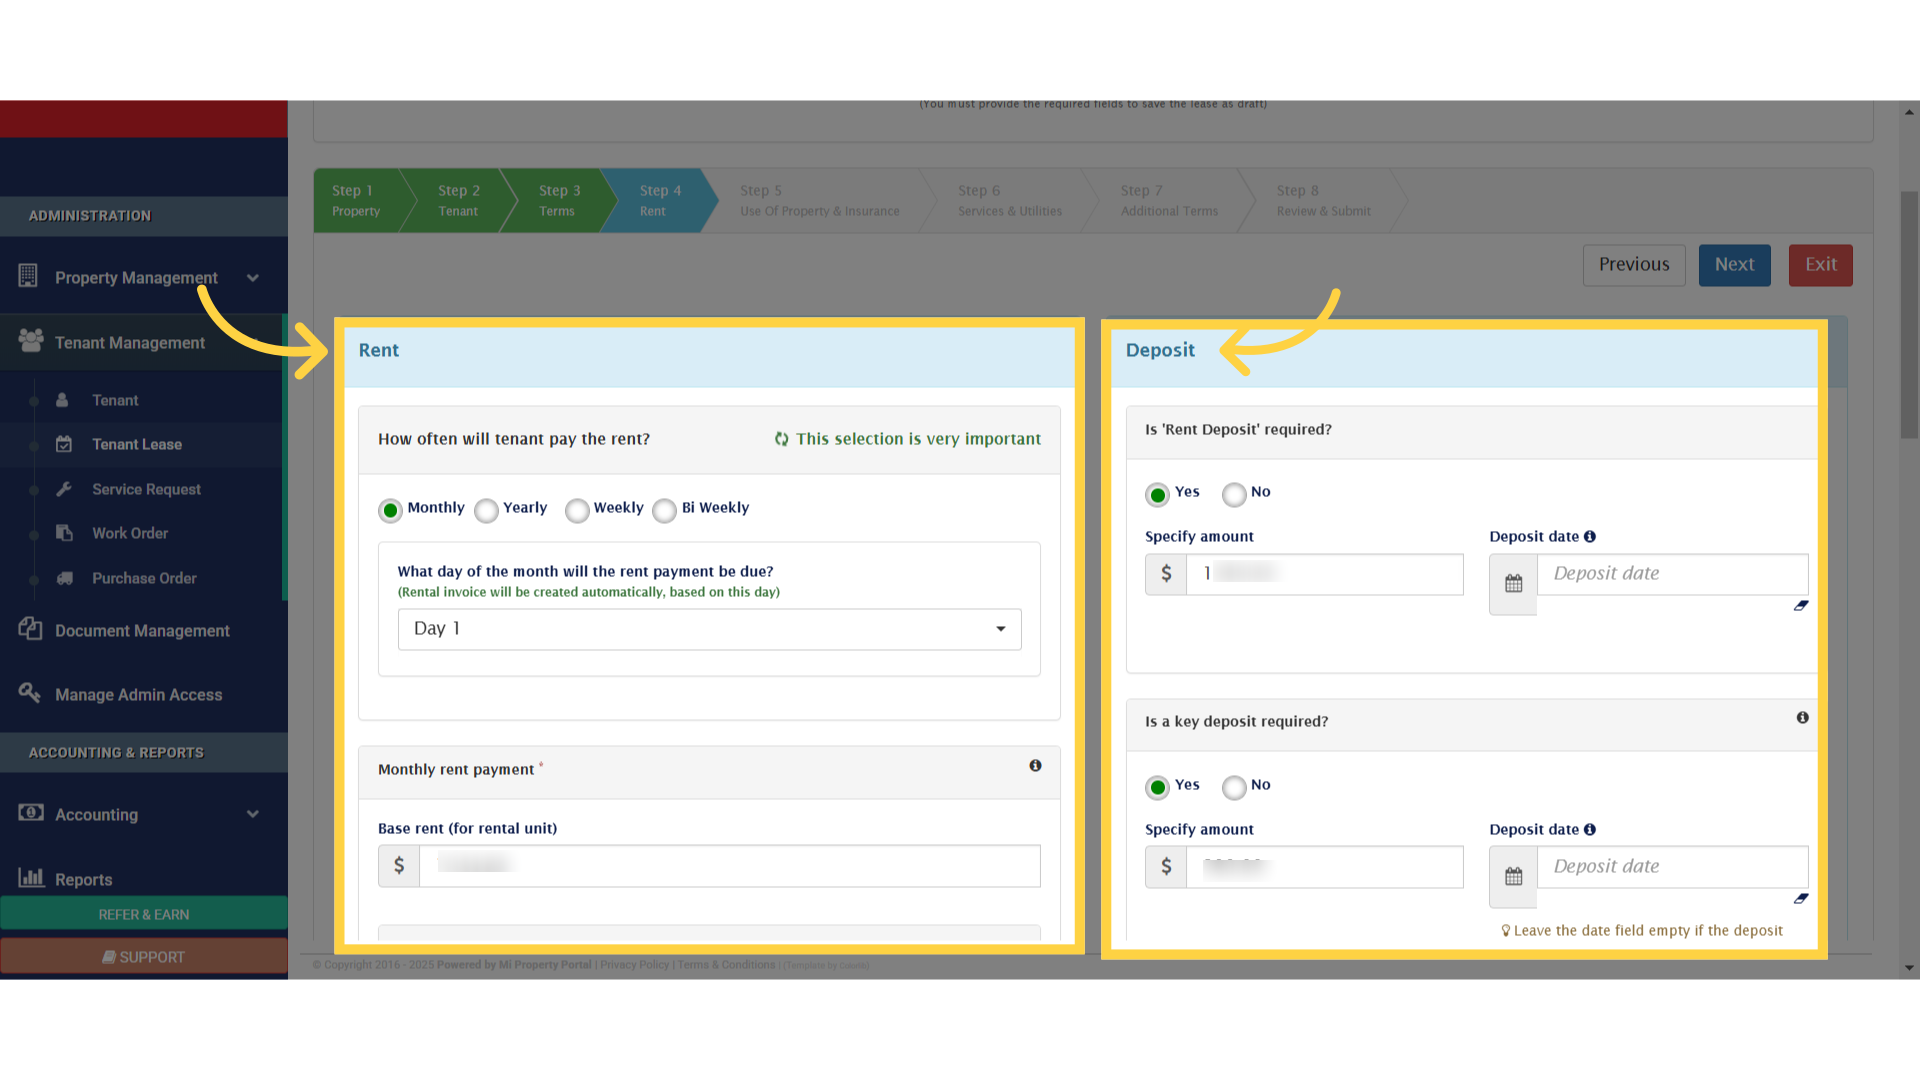Go to Step 8 Review & Submit
Image resolution: width=1920 pixels, height=1080 pixels.
pyautogui.click(x=1323, y=201)
